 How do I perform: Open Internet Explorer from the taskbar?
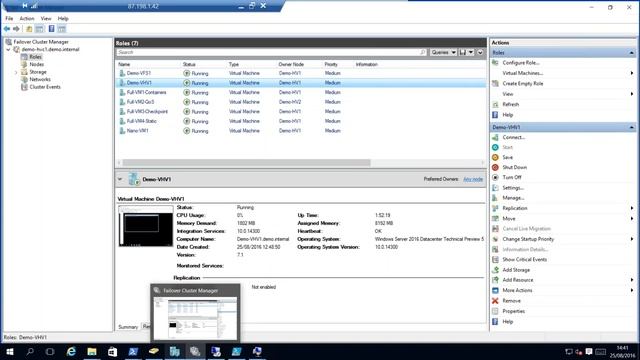[x=71, y=351]
